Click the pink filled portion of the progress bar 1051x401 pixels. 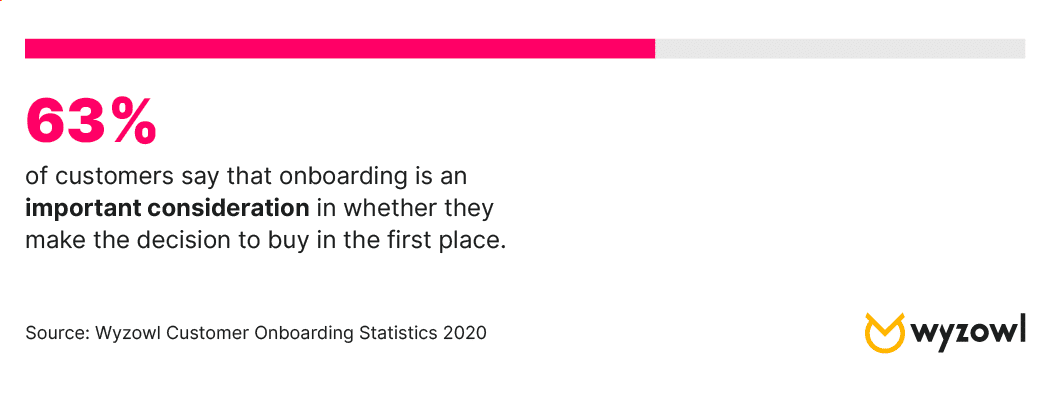click(x=340, y=48)
